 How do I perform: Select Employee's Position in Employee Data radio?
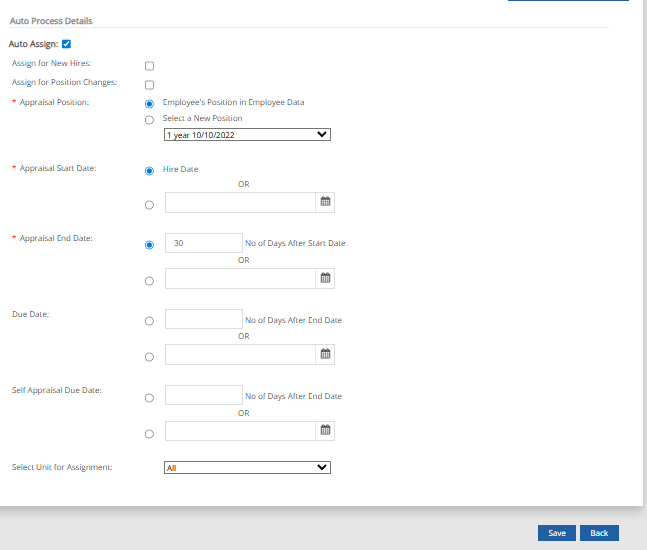pos(149,103)
